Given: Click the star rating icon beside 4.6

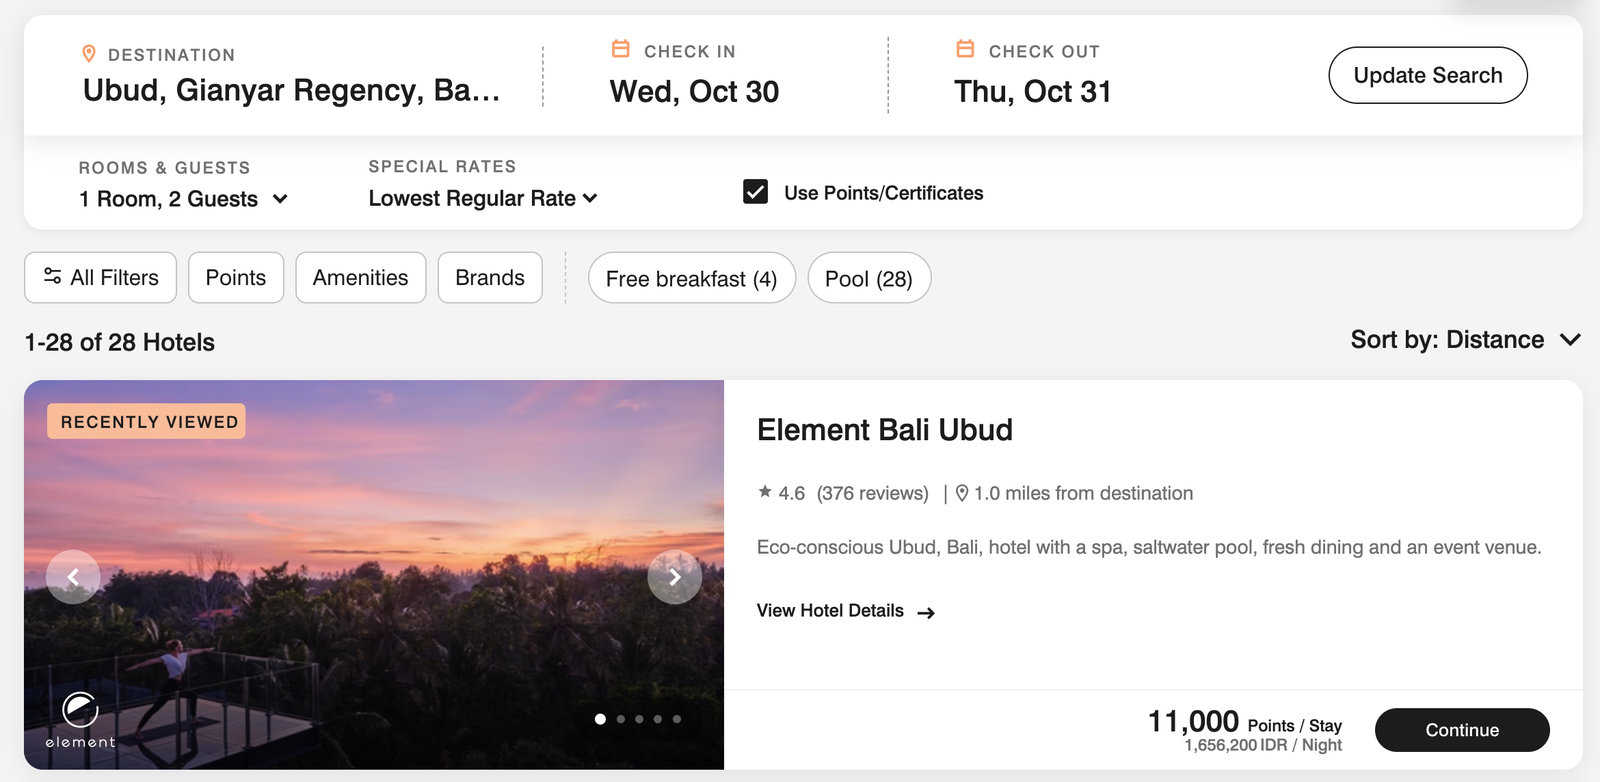Looking at the screenshot, I should click(x=765, y=491).
